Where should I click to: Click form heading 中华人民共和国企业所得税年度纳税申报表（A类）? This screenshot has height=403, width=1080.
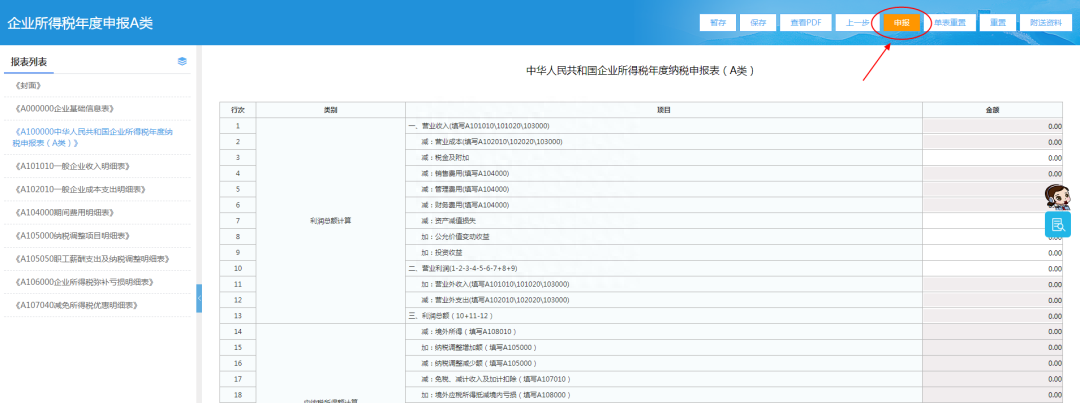(640, 71)
